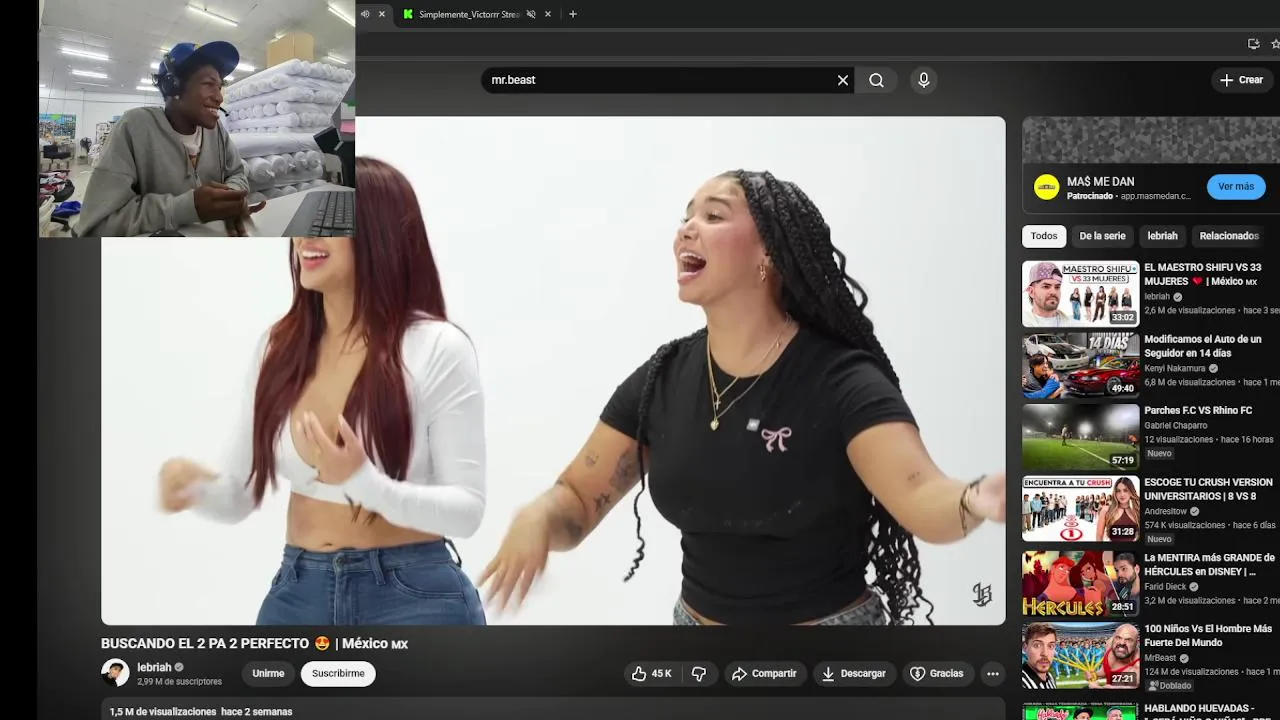Click the magnifying glass search button
The image size is (1280, 720).
(x=876, y=80)
